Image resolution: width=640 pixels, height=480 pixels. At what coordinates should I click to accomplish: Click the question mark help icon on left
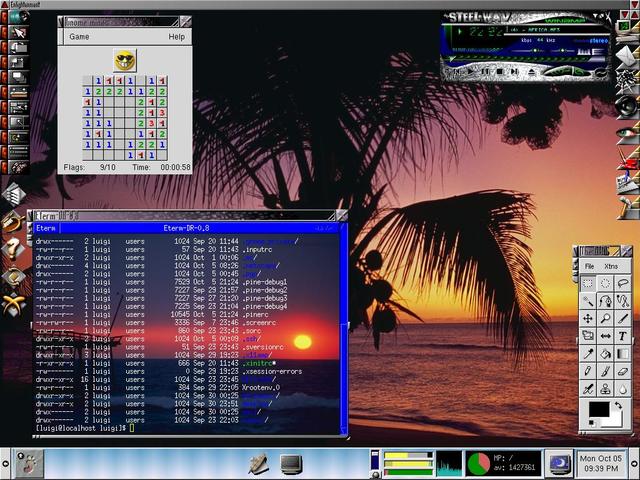pos(13,248)
